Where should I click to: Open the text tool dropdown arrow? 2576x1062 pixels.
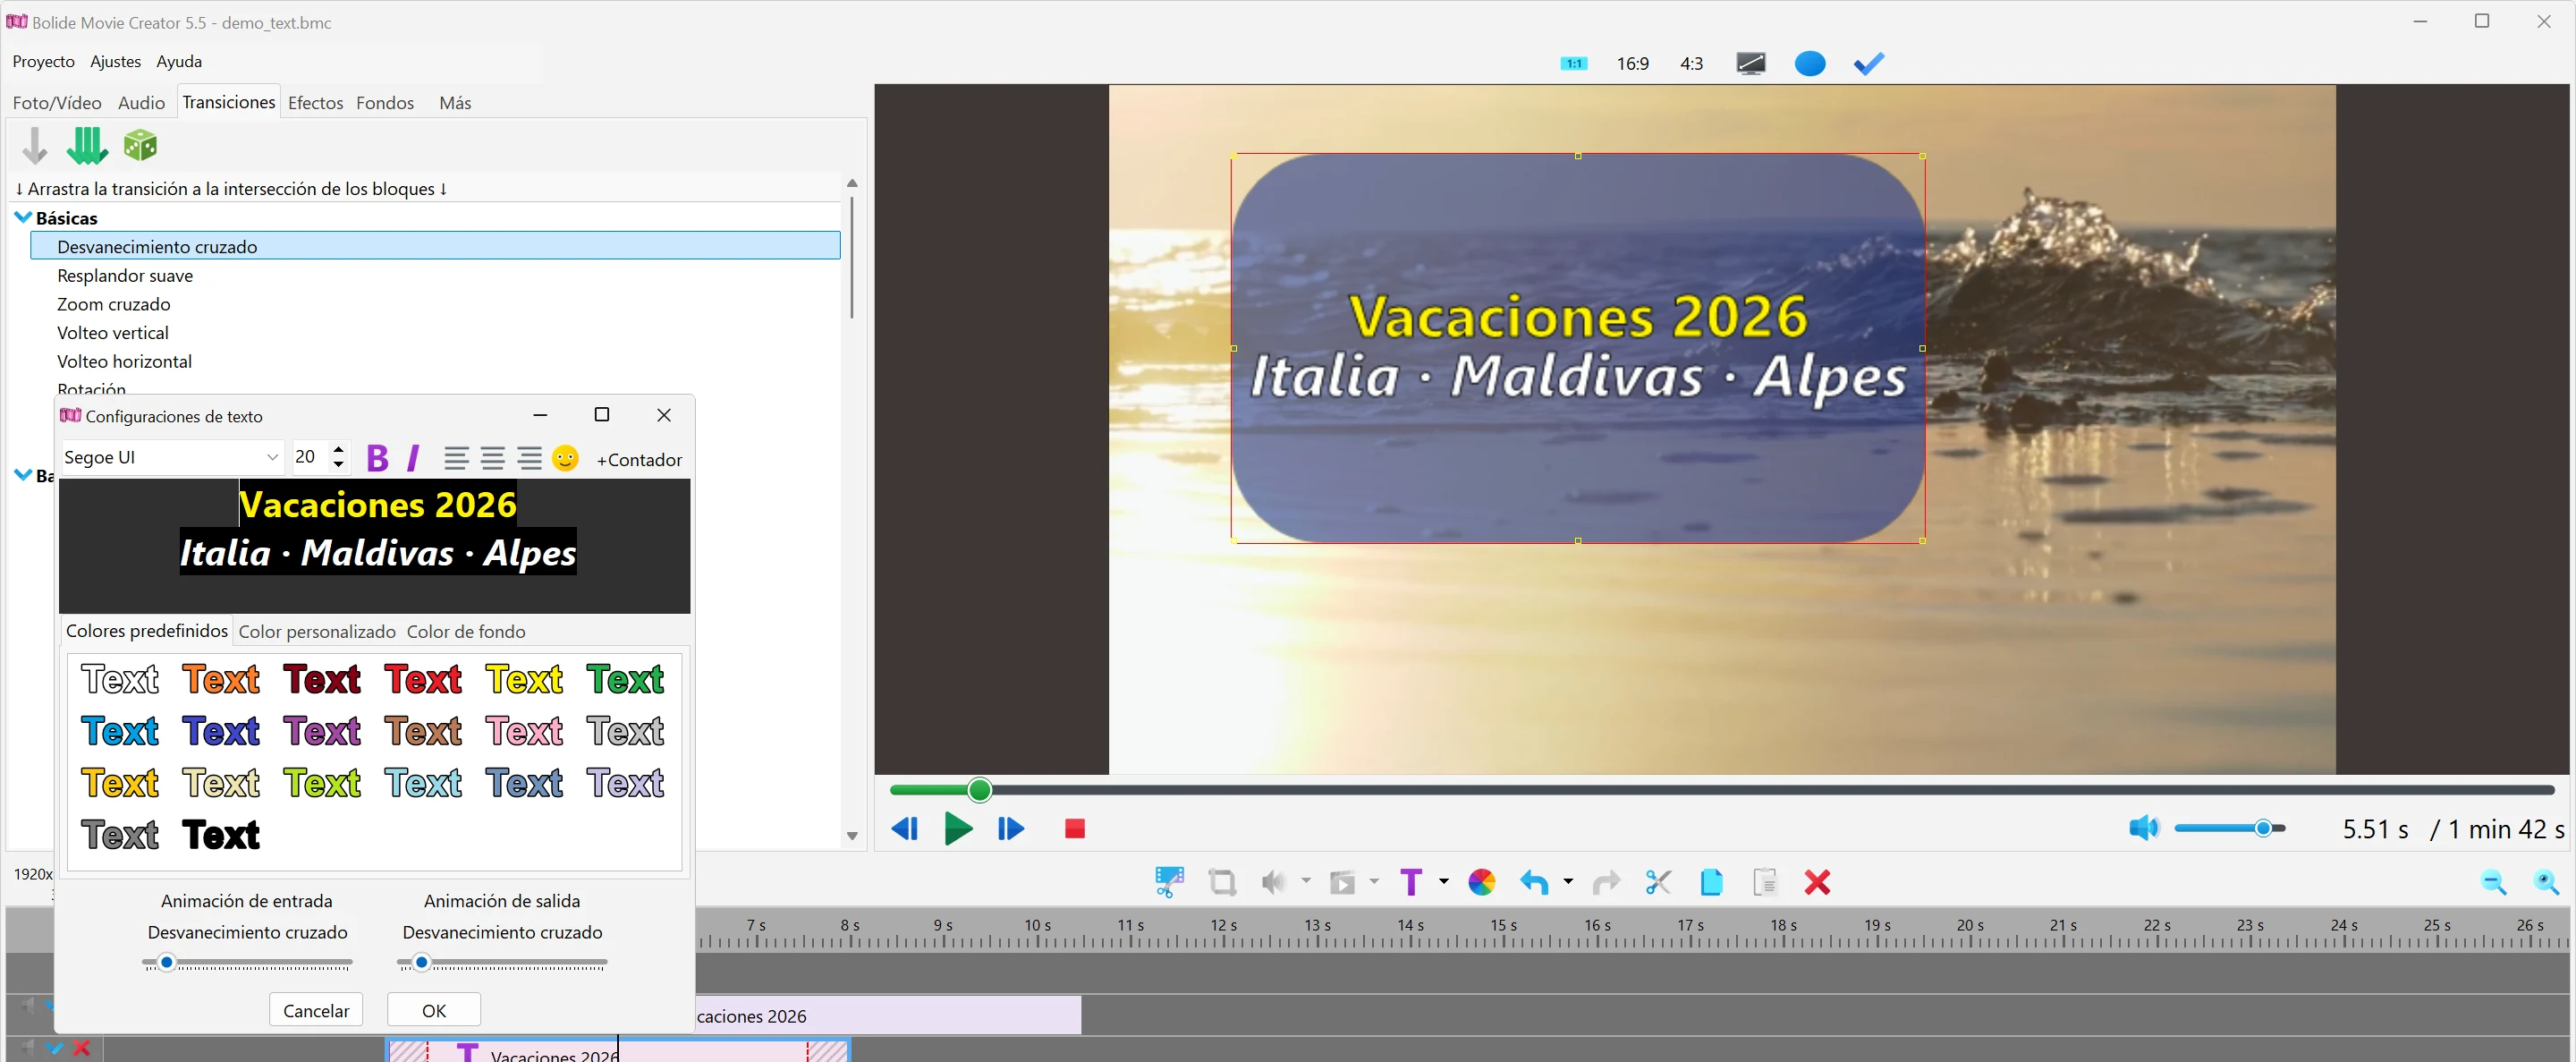[1443, 881]
